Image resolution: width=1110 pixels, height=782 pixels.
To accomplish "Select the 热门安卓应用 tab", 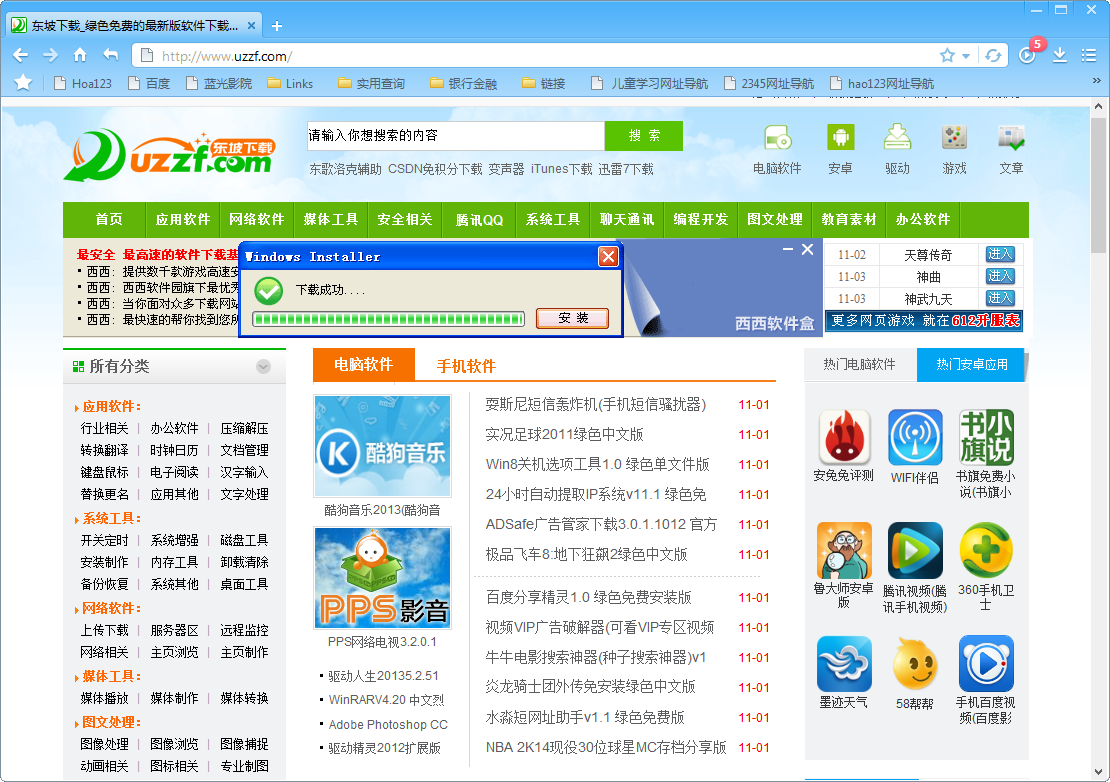I will click(x=971, y=364).
